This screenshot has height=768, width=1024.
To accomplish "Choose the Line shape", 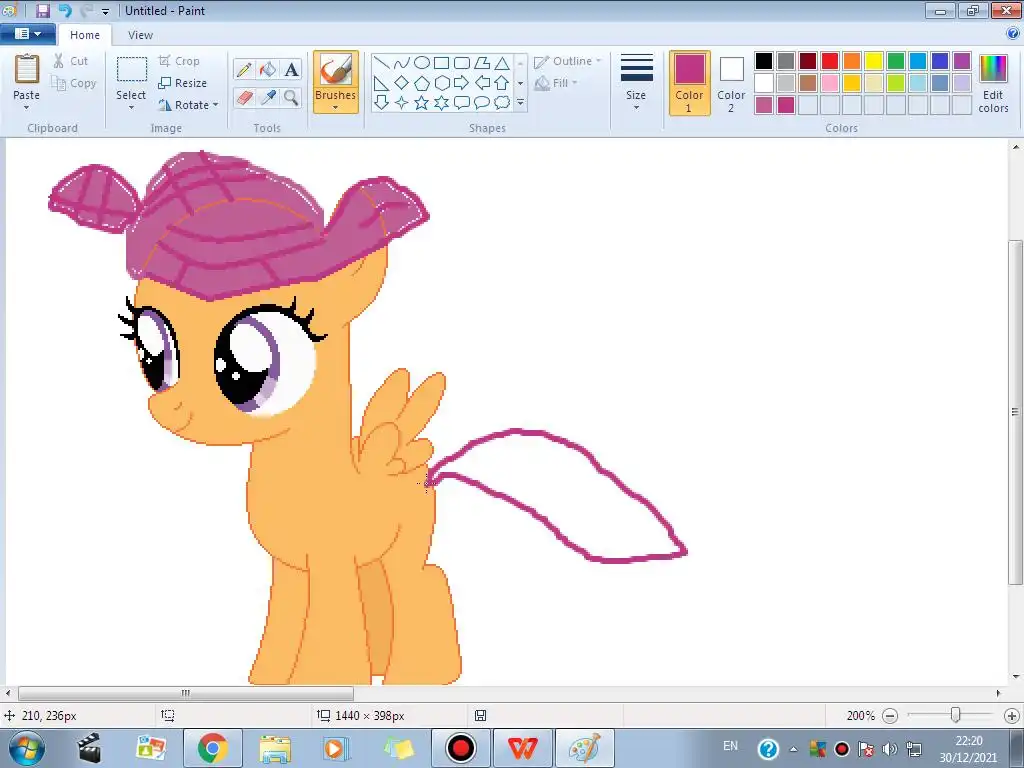I will [382, 63].
